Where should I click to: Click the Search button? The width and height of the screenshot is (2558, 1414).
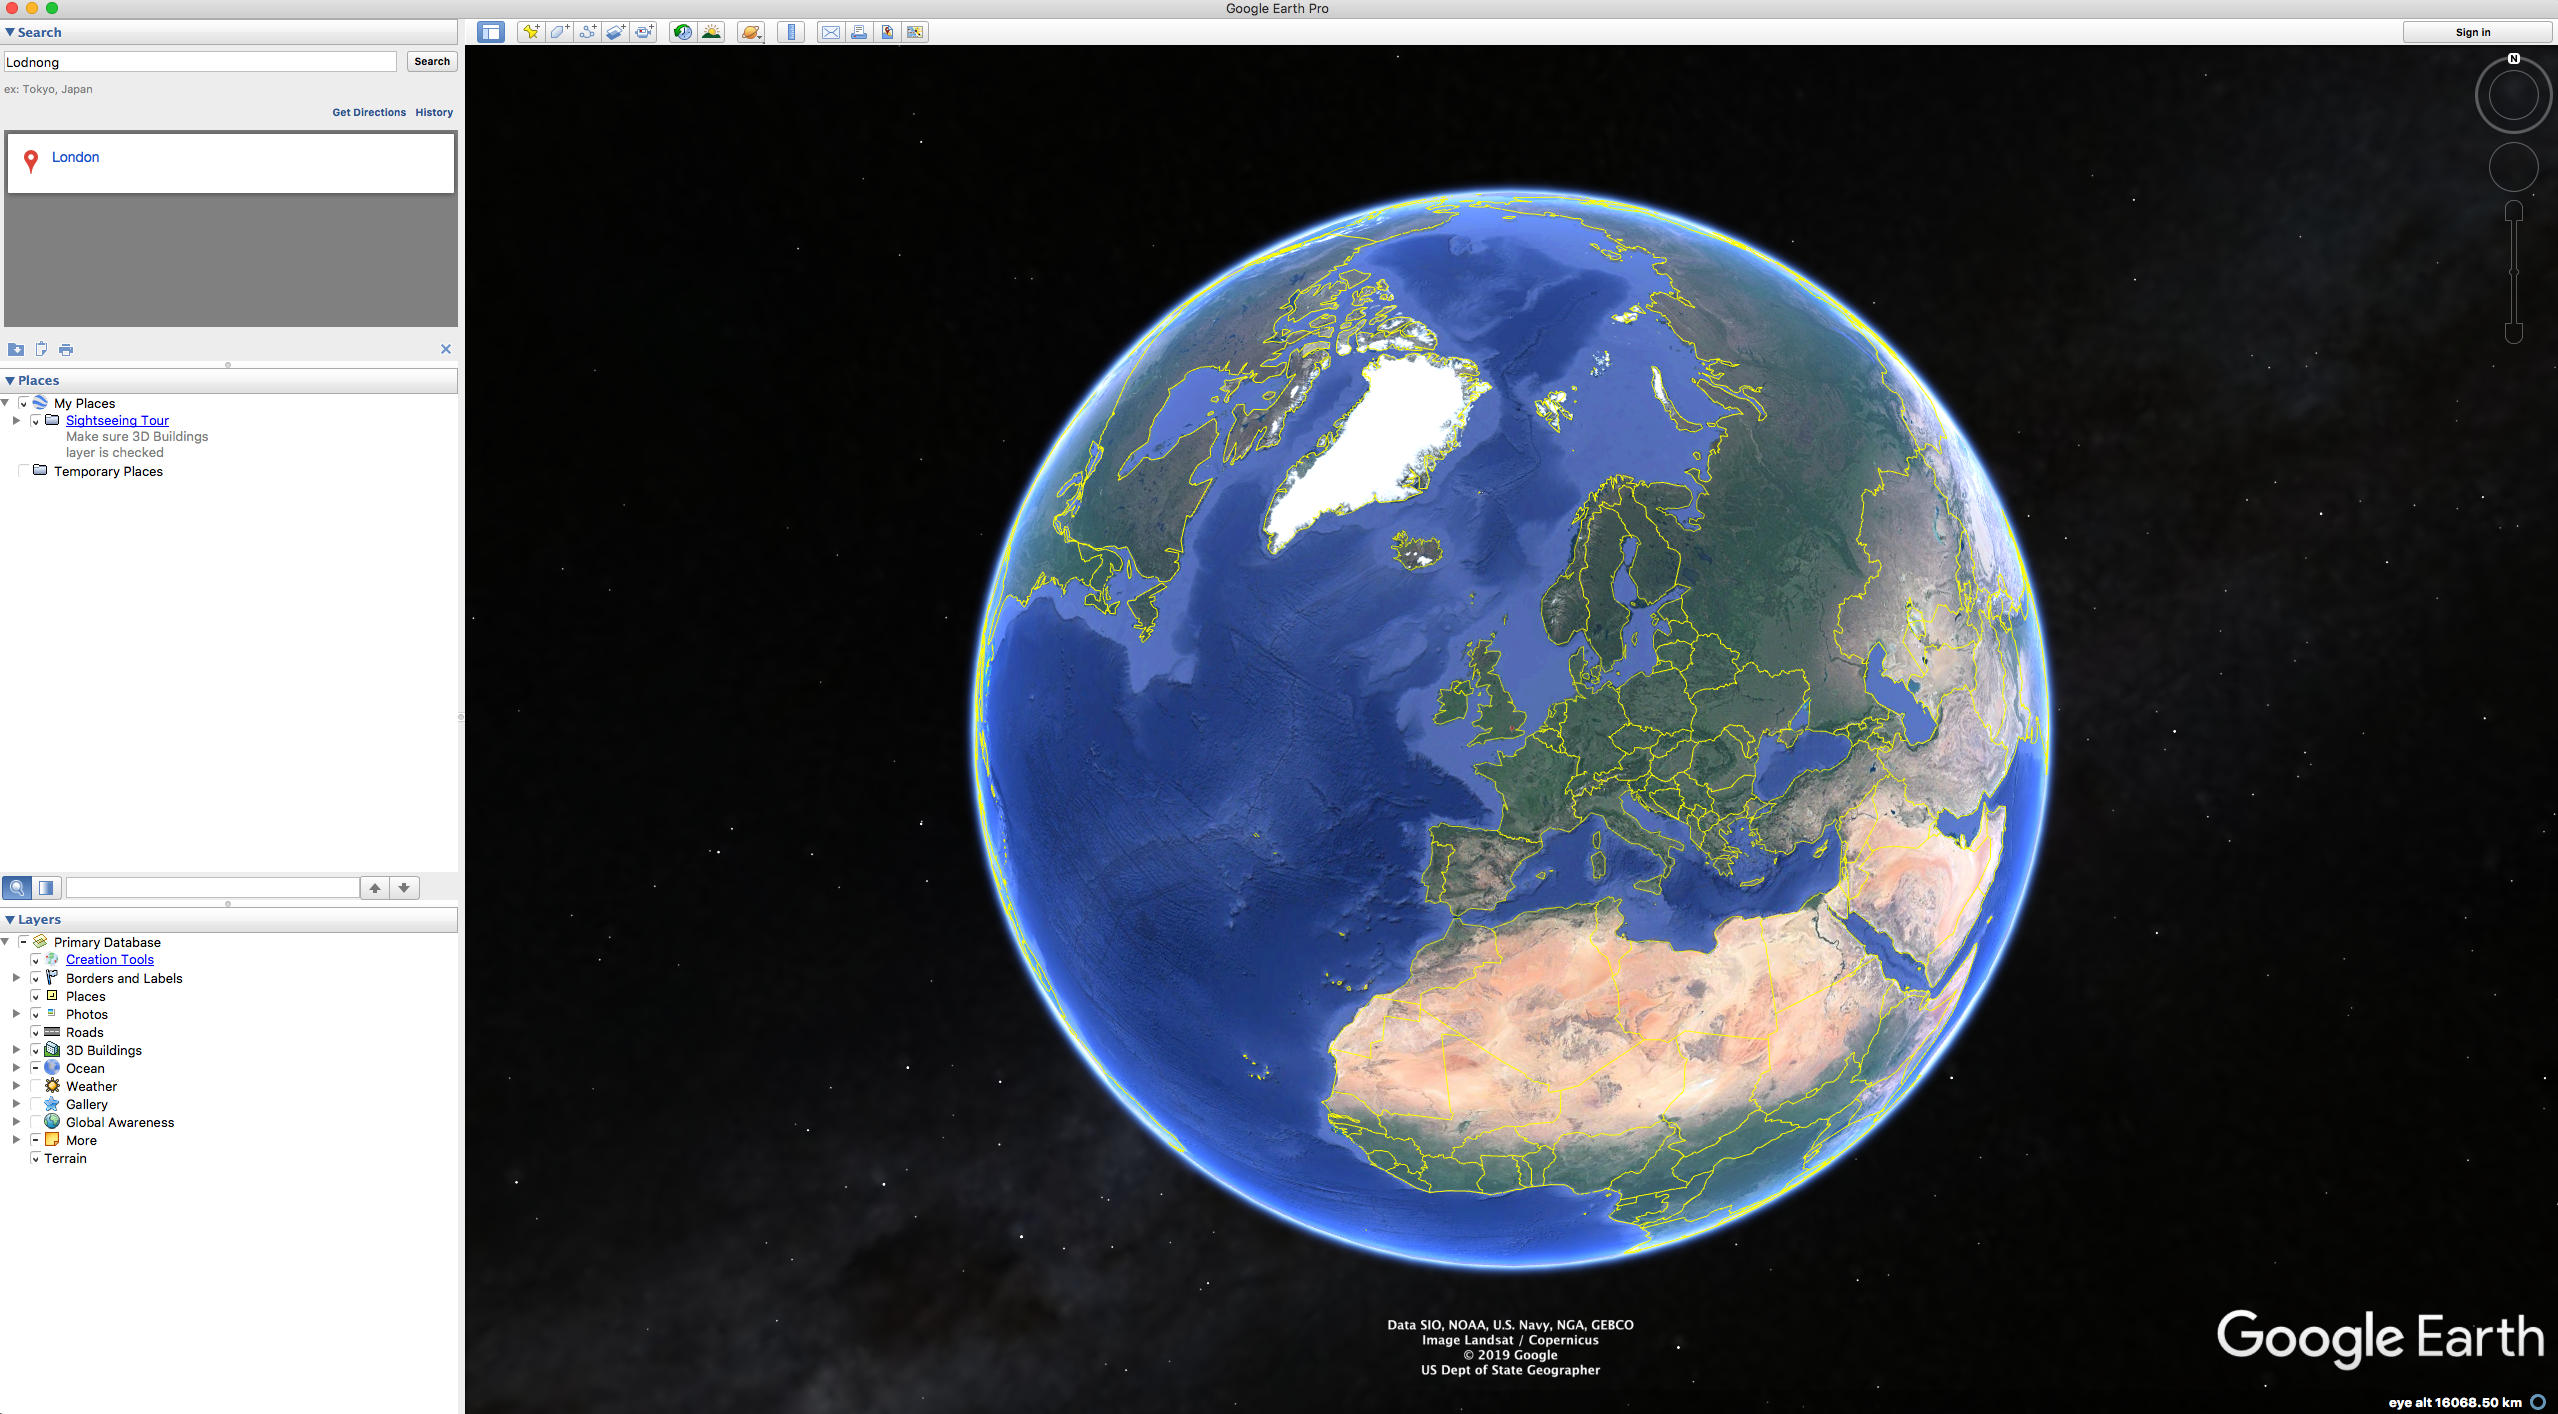[432, 62]
